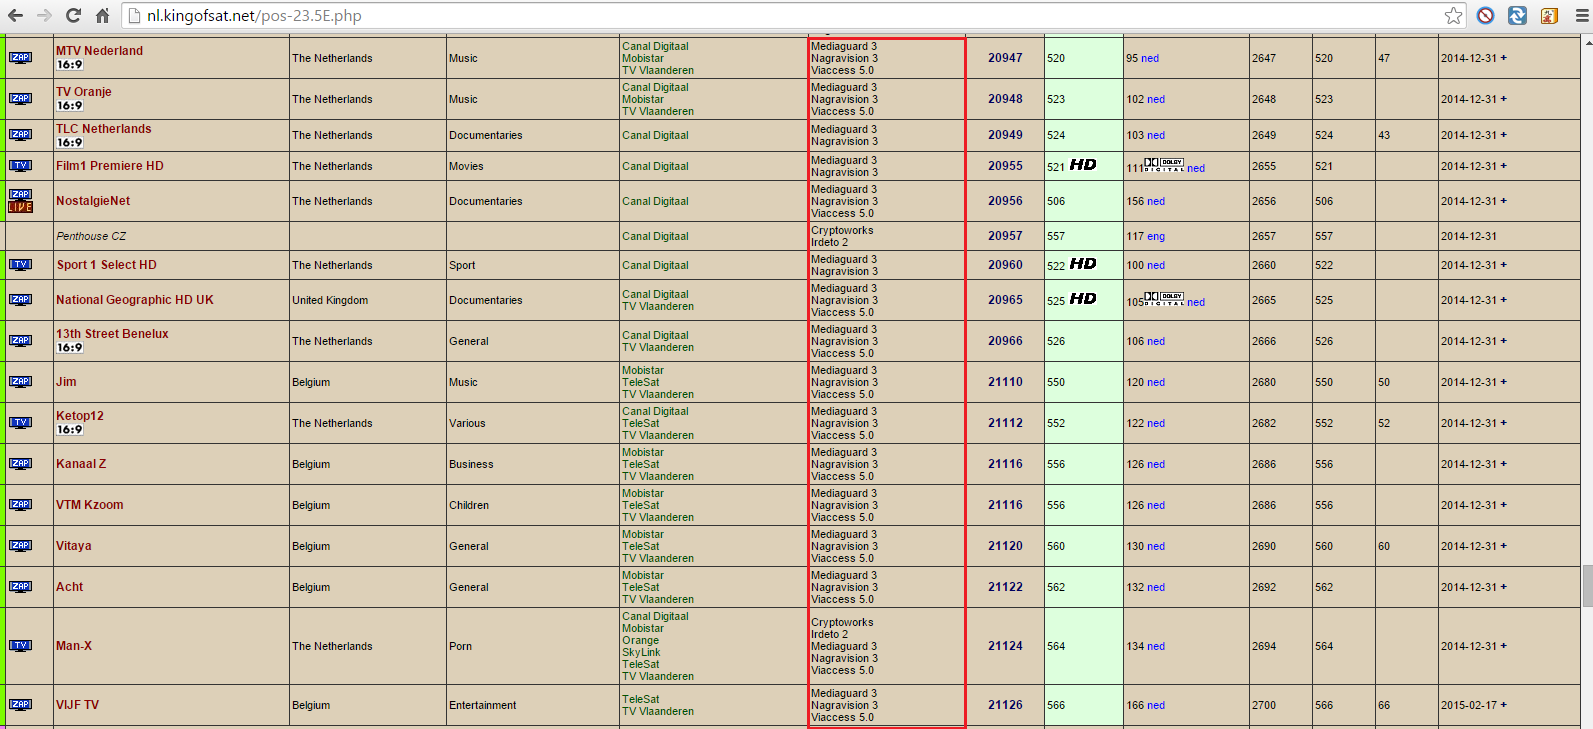Click the blue refresh-style extension icon
The width and height of the screenshot is (1593, 729).
point(1517,15)
